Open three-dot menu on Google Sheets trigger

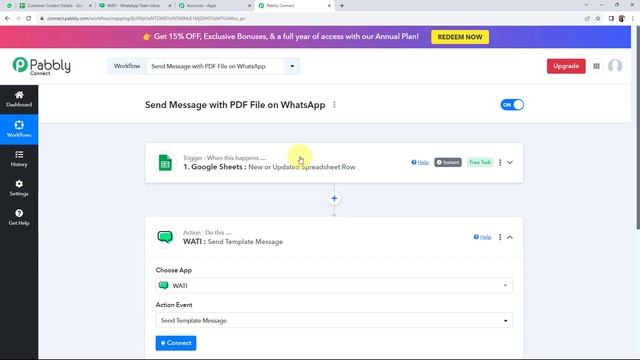click(x=500, y=162)
